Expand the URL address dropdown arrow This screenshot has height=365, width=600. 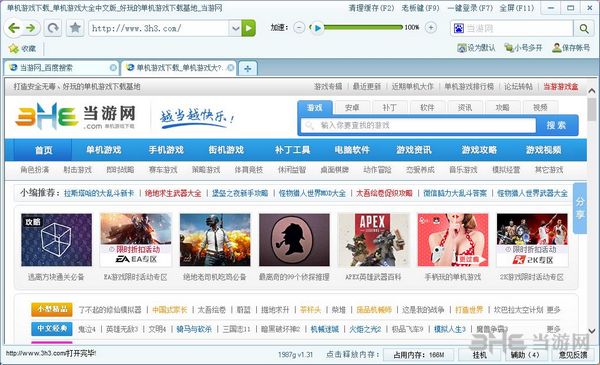point(235,28)
